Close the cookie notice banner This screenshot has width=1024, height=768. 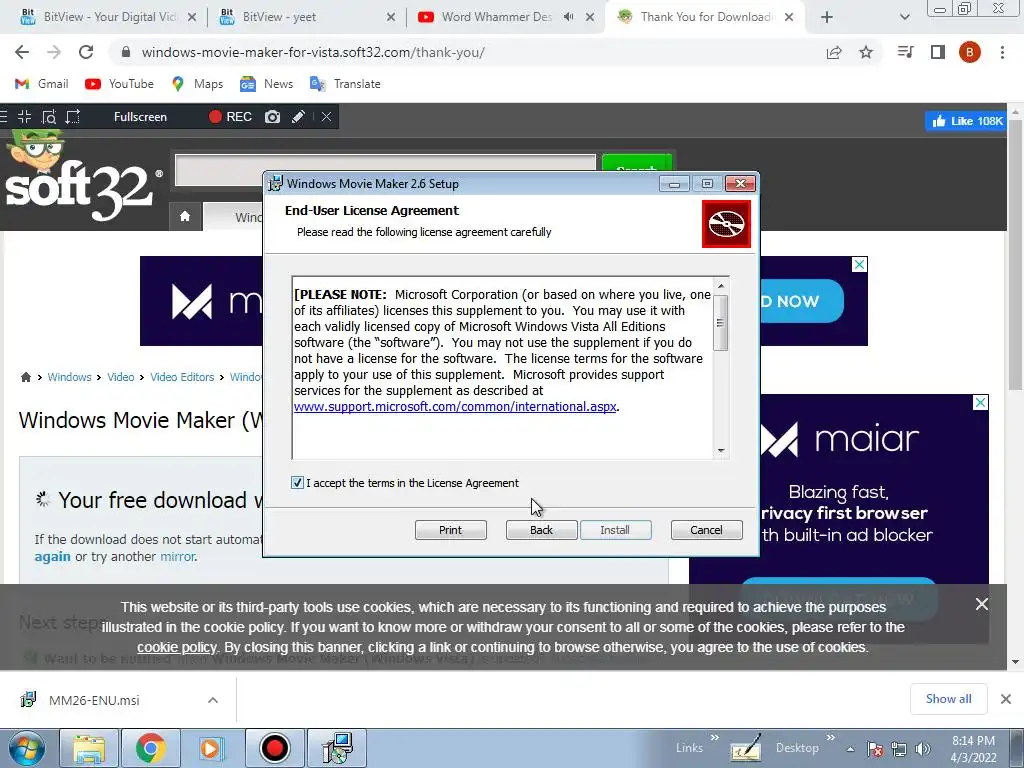click(x=982, y=604)
